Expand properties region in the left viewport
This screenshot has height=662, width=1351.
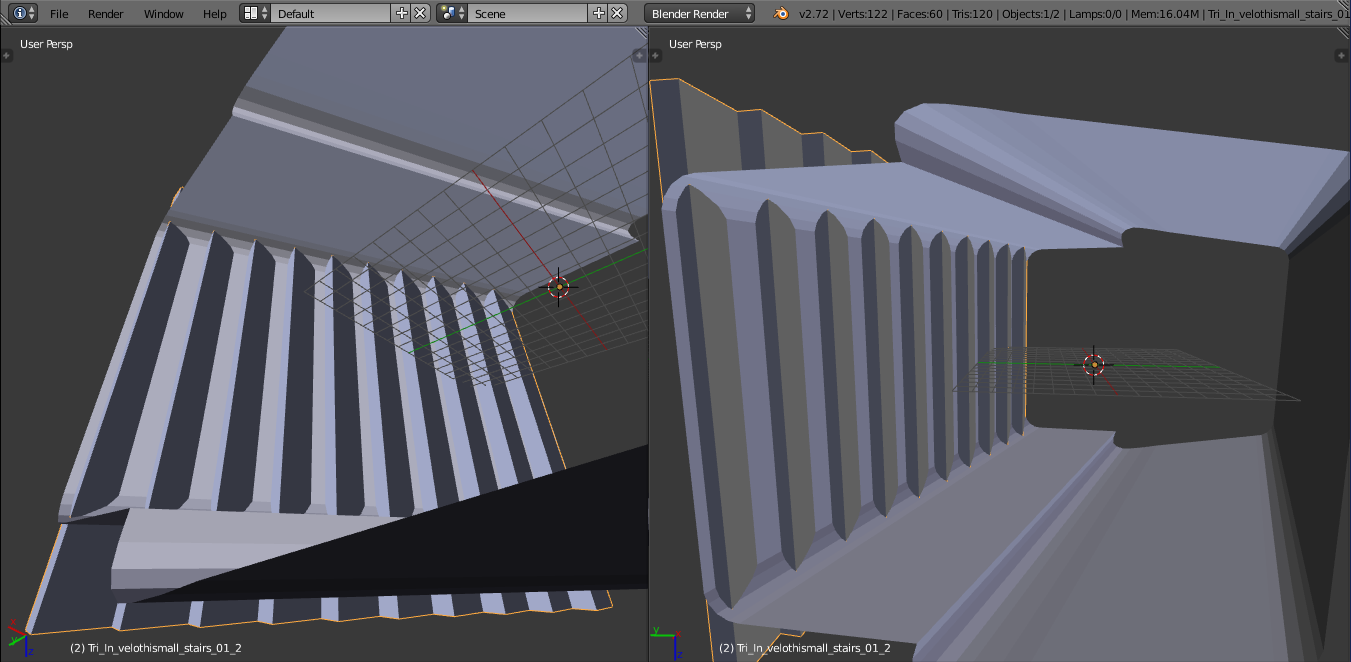coord(640,55)
